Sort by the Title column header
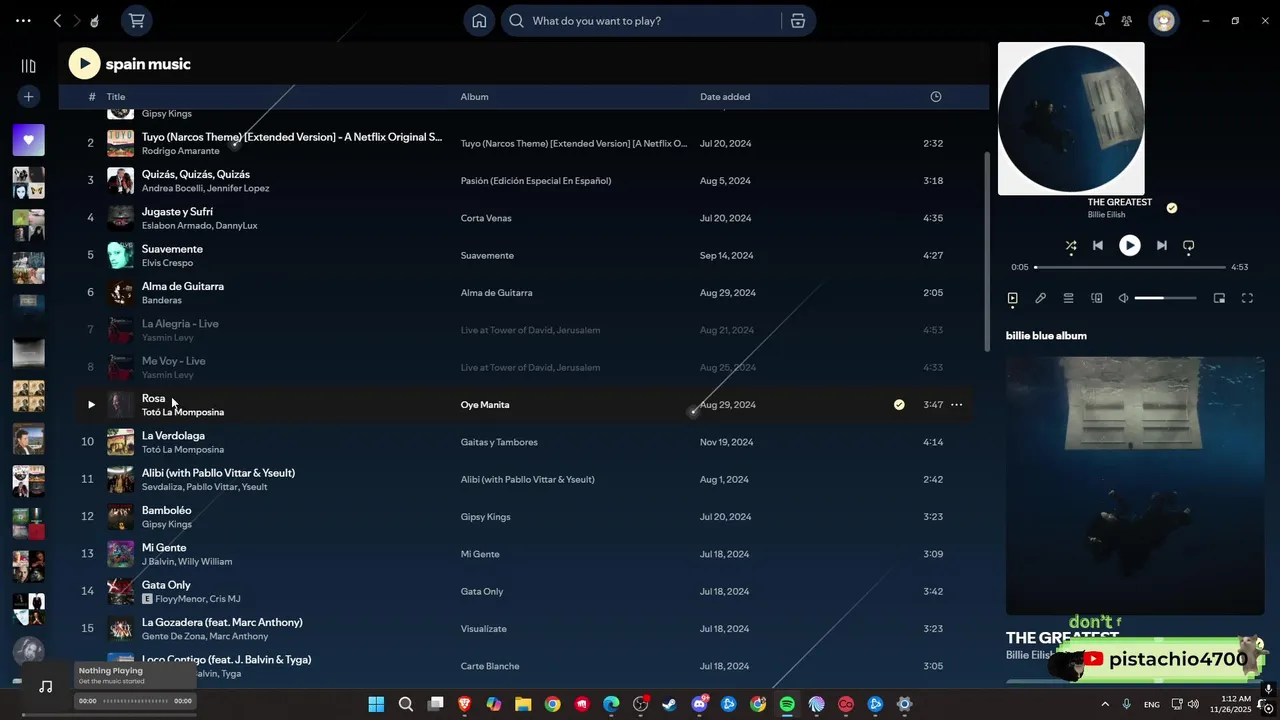The width and height of the screenshot is (1280, 720). [x=116, y=97]
